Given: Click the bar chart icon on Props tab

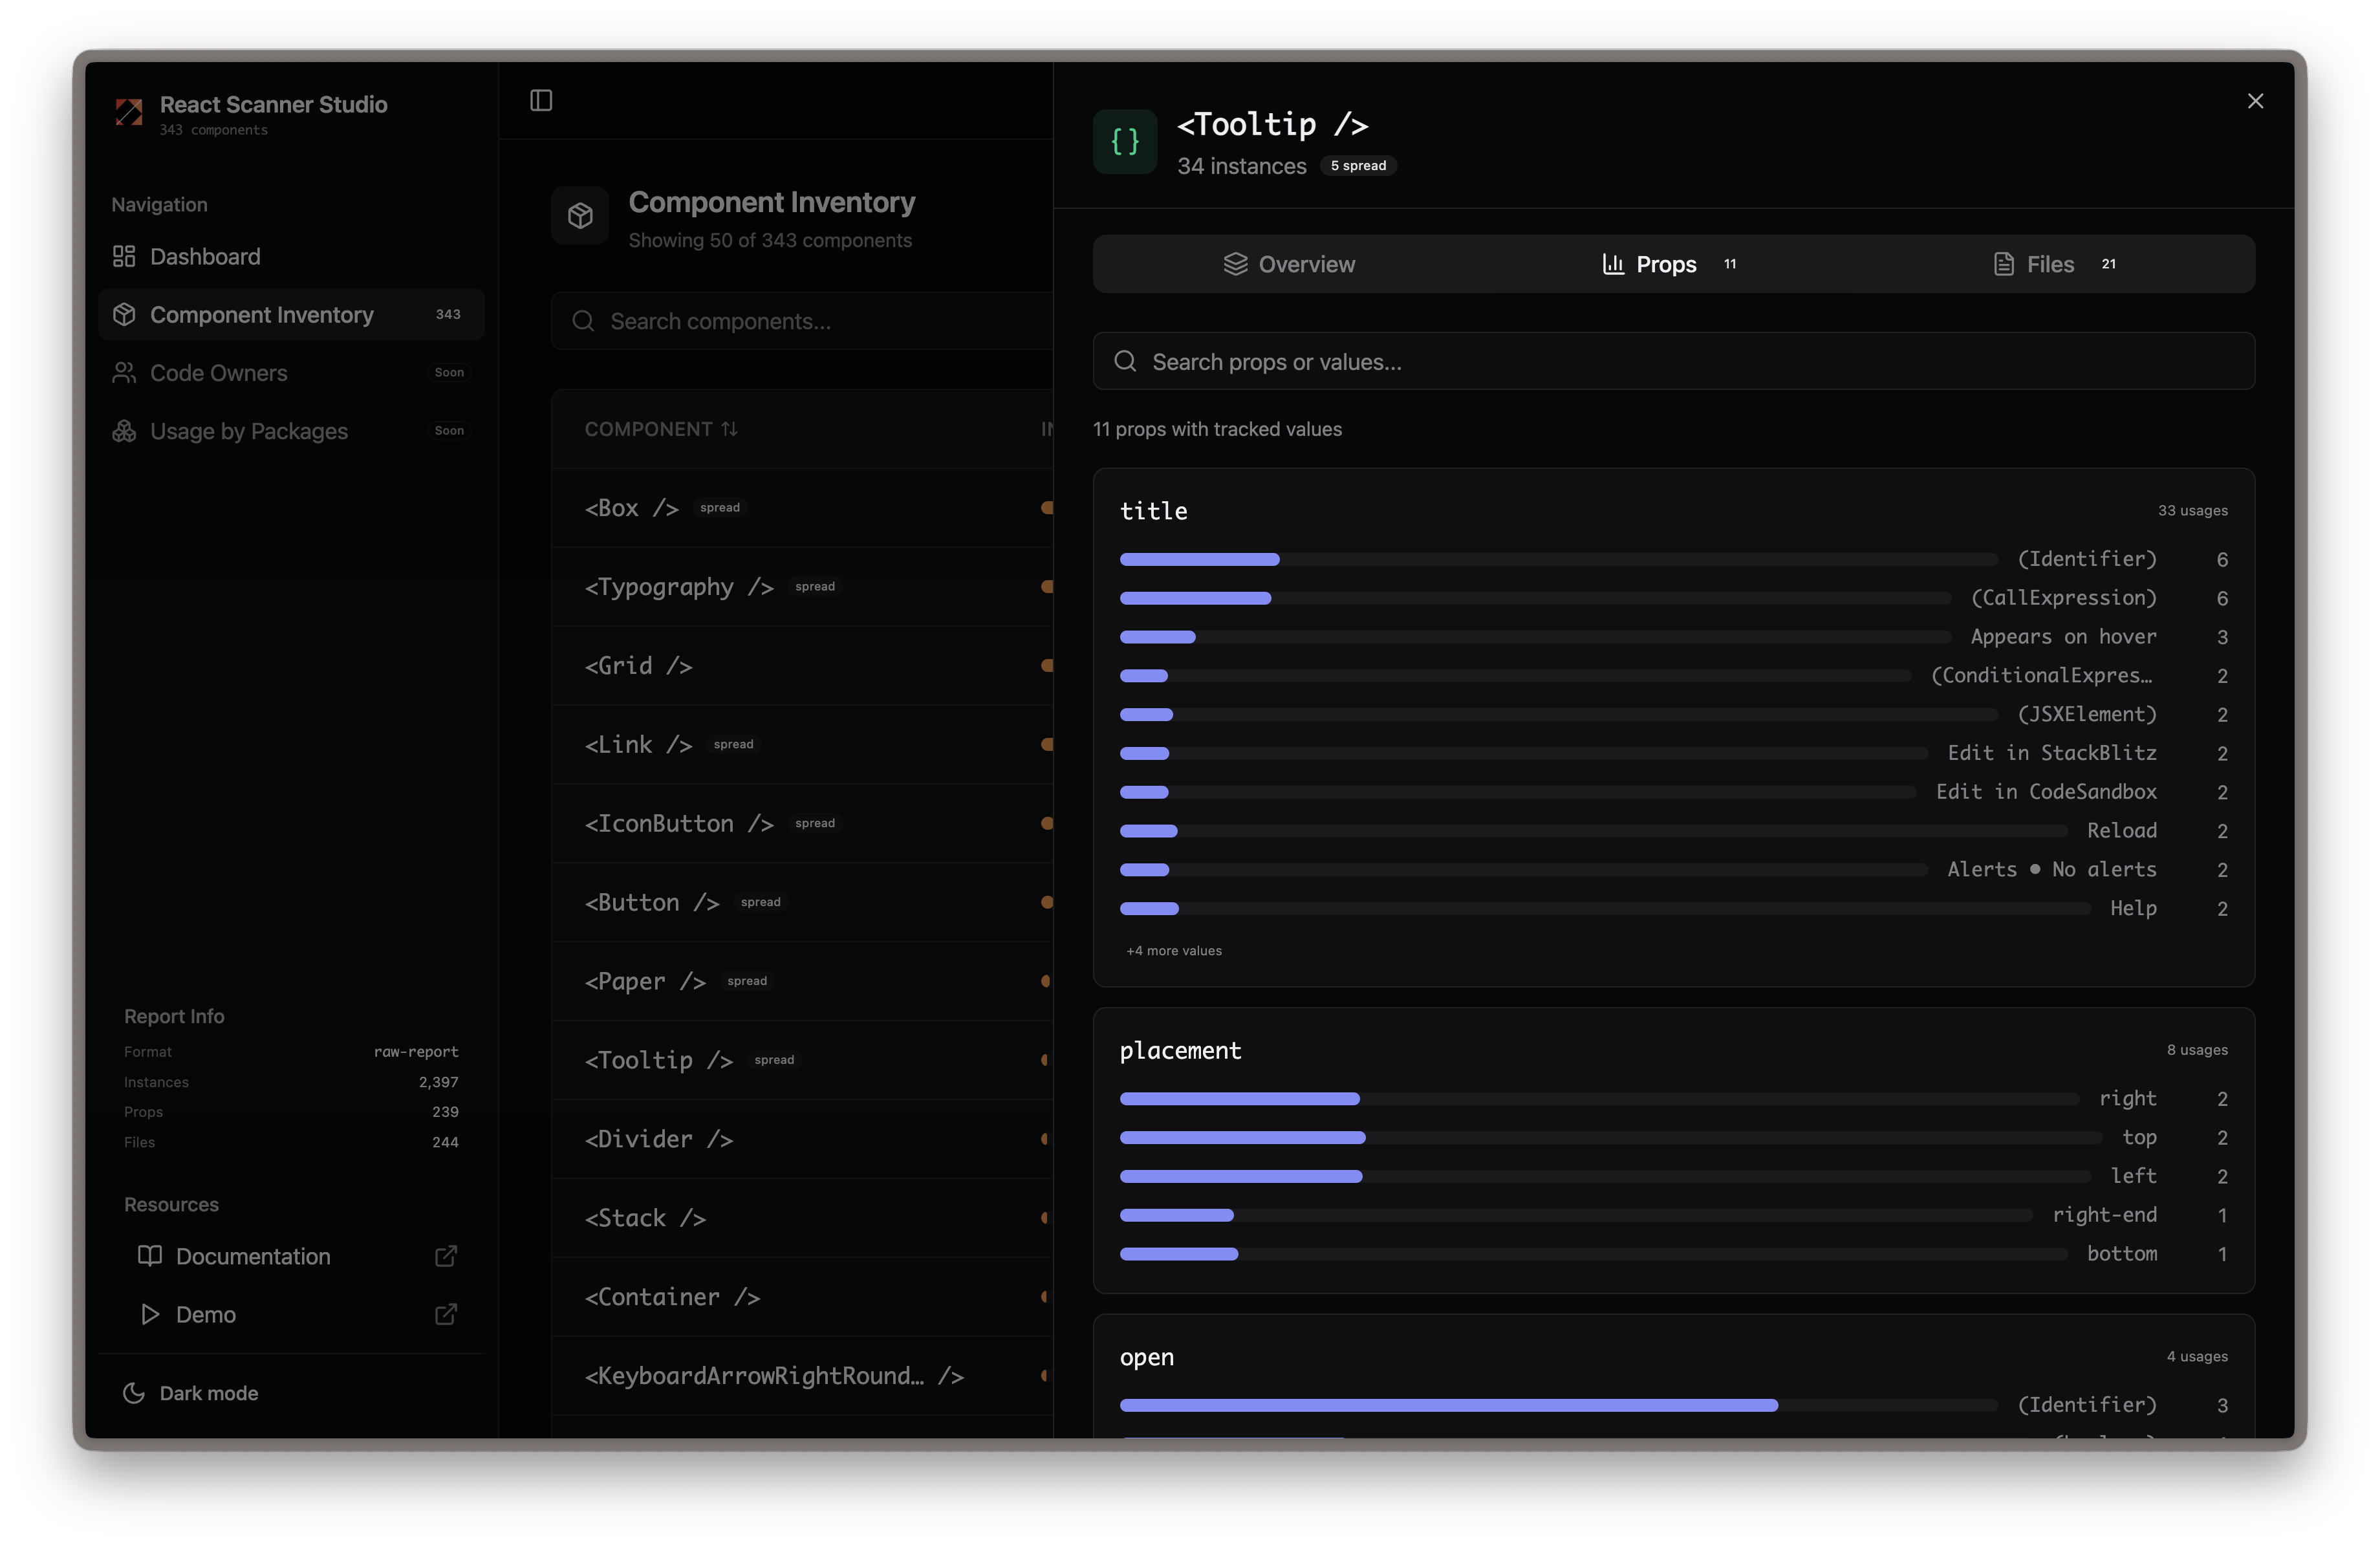Looking at the screenshot, I should pyautogui.click(x=1613, y=264).
